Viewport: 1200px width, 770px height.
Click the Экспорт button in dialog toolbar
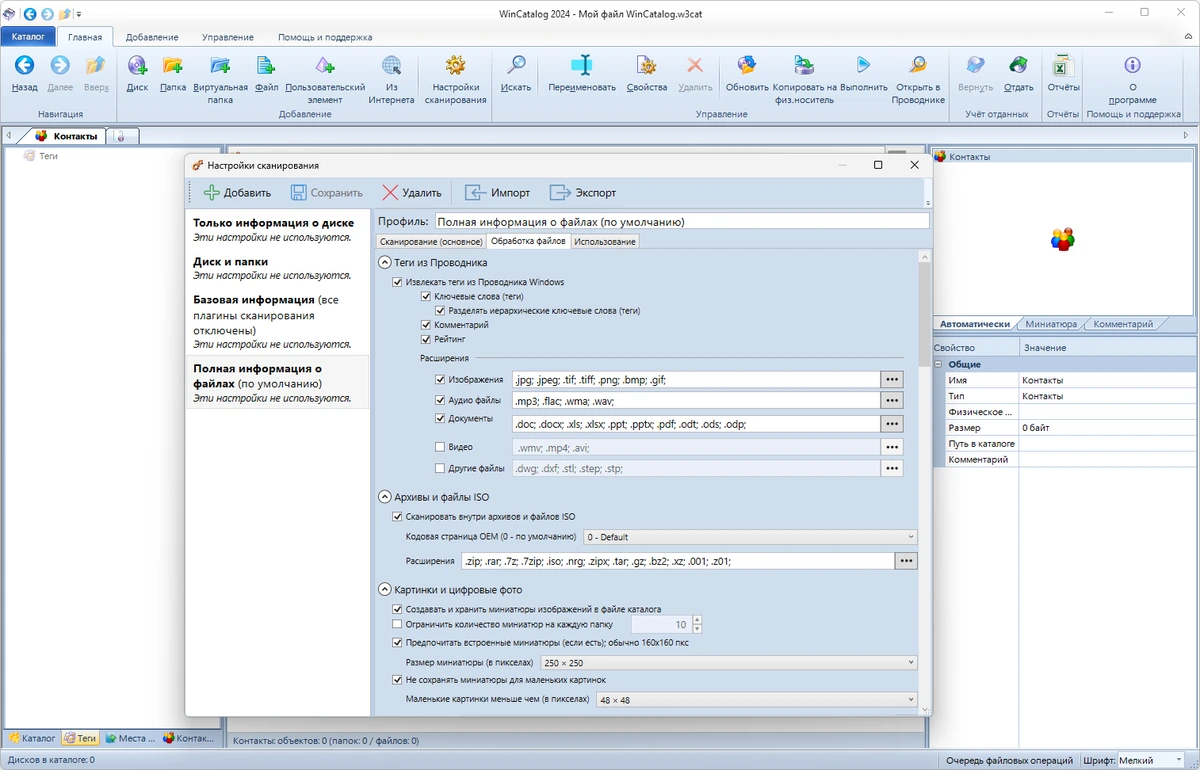pyautogui.click(x=583, y=193)
